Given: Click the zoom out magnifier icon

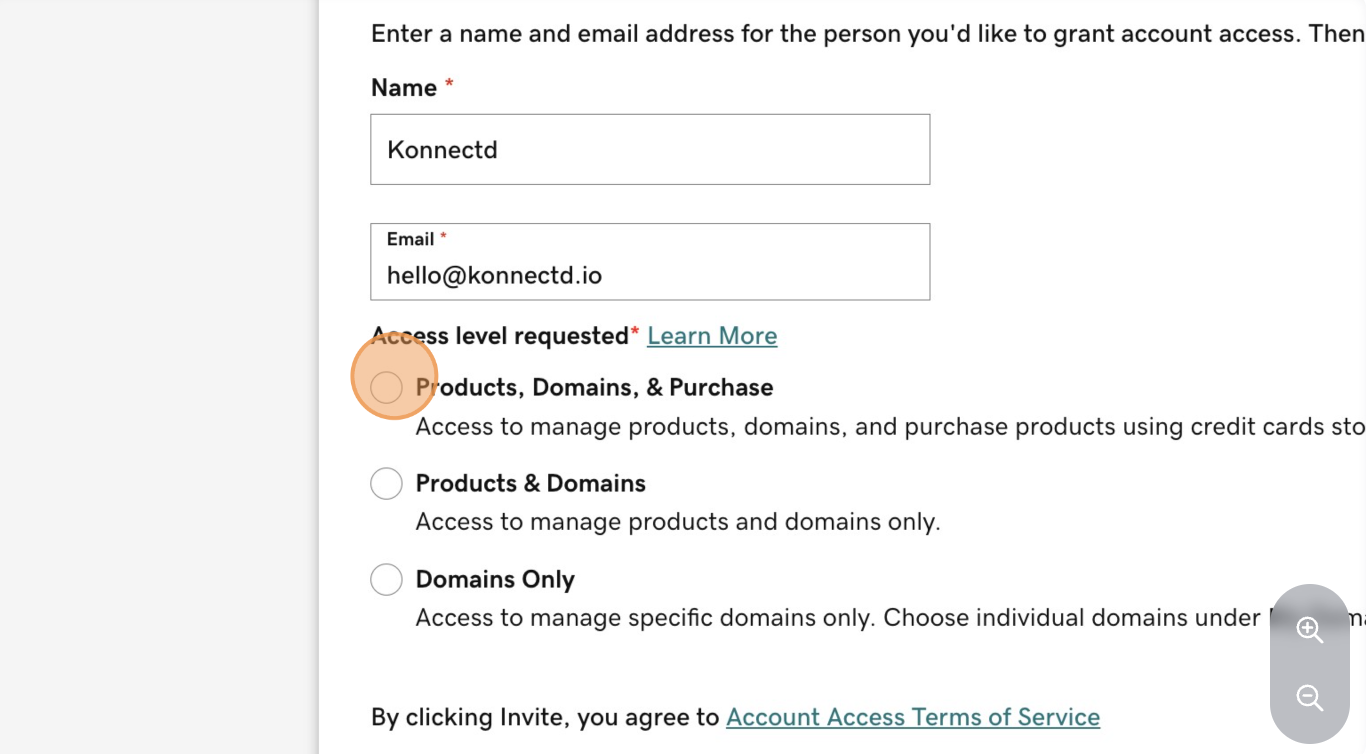Looking at the screenshot, I should 1309,698.
